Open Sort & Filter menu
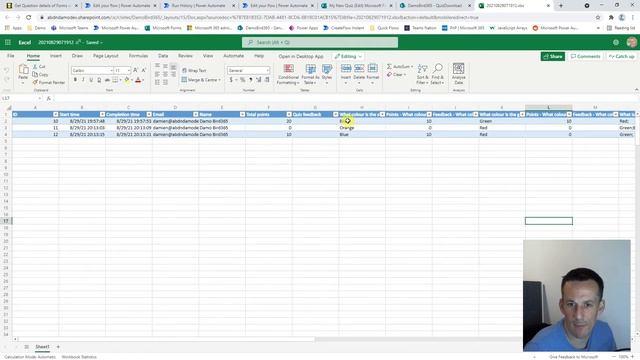640x360 pixels. (x=422, y=74)
